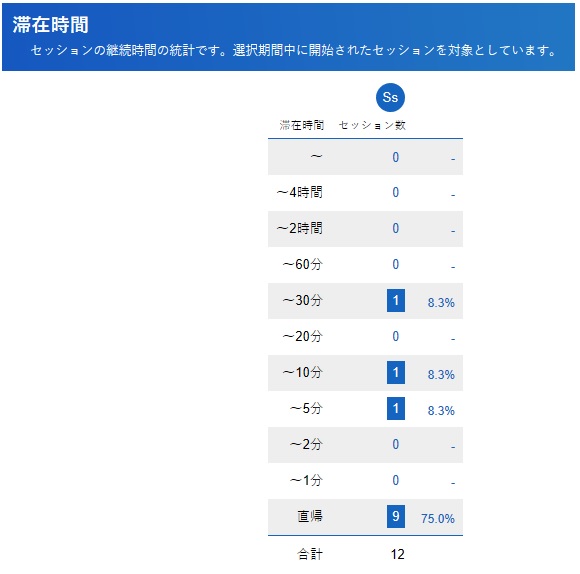
Task: Click the blue Ss circle icon
Action: [390, 98]
